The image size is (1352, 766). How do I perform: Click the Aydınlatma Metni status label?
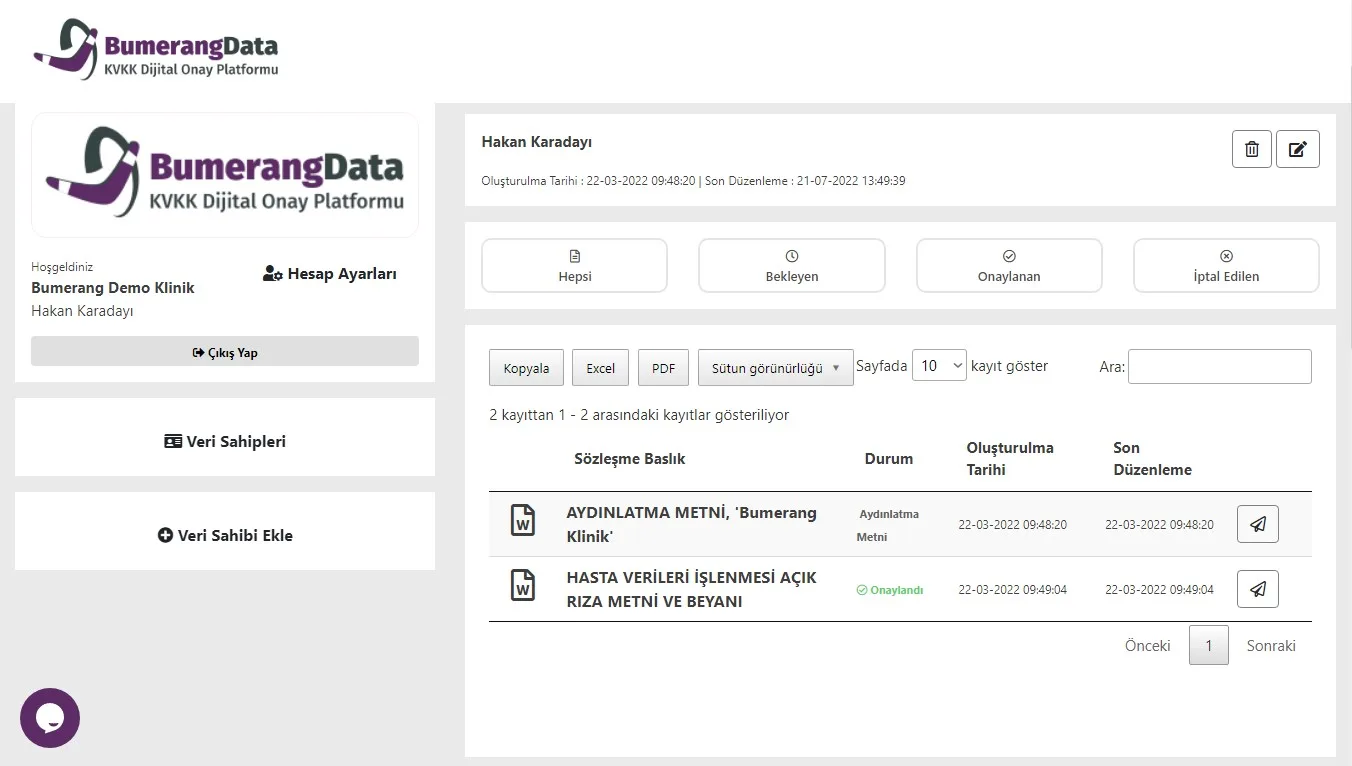pyautogui.click(x=888, y=525)
